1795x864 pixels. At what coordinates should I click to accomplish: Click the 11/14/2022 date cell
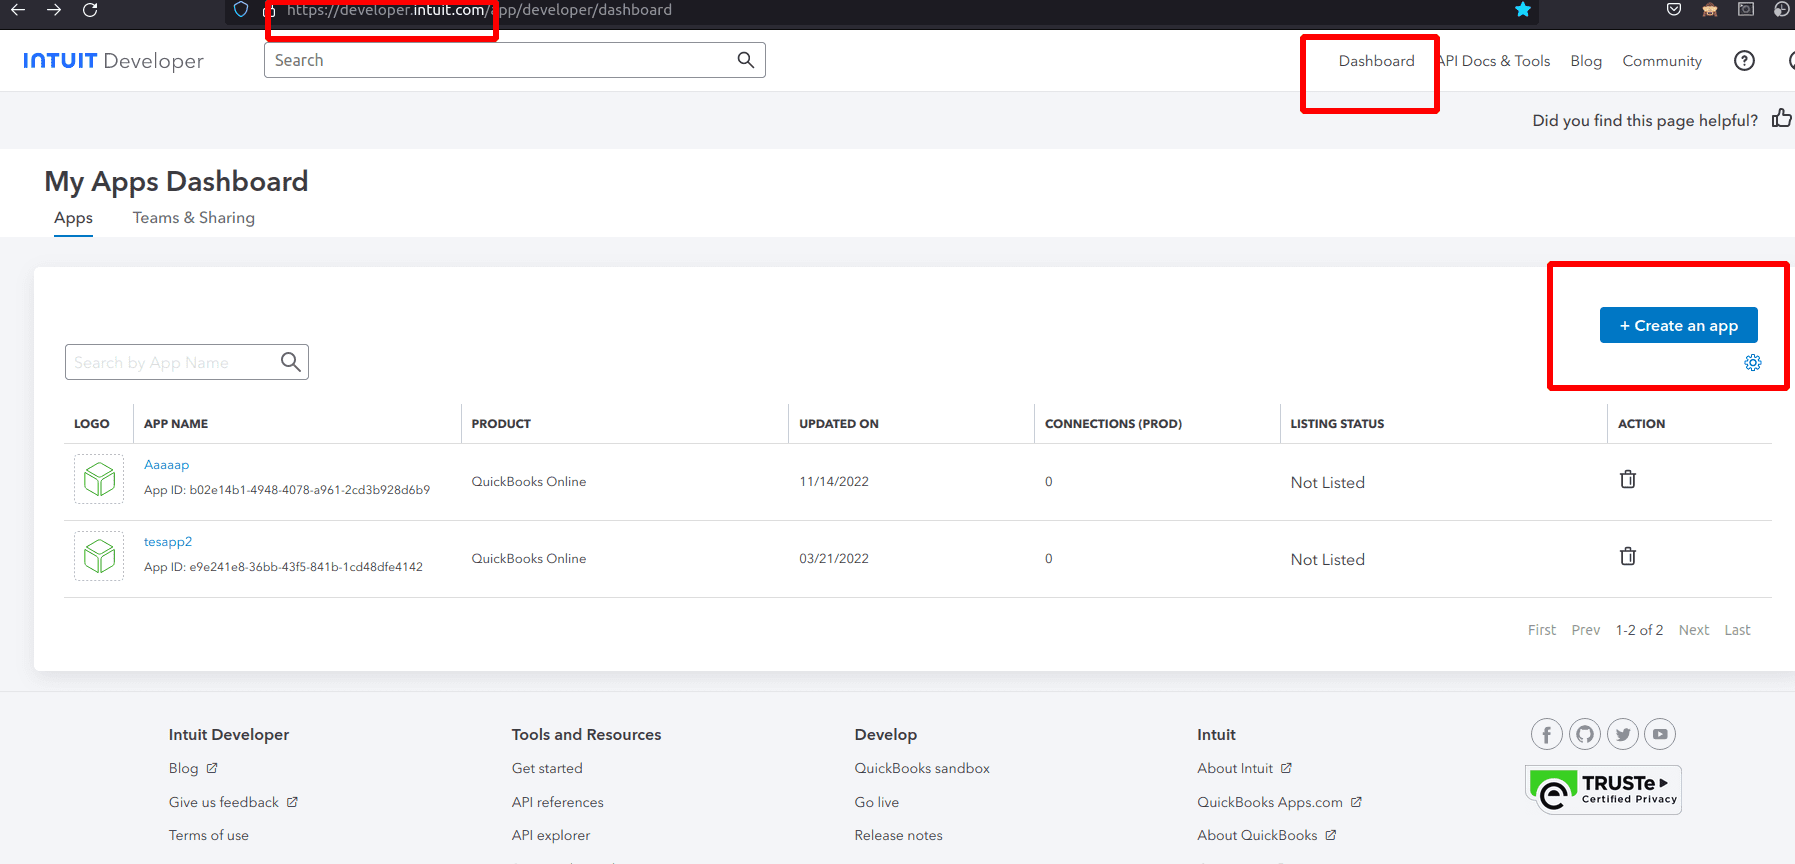pos(834,481)
